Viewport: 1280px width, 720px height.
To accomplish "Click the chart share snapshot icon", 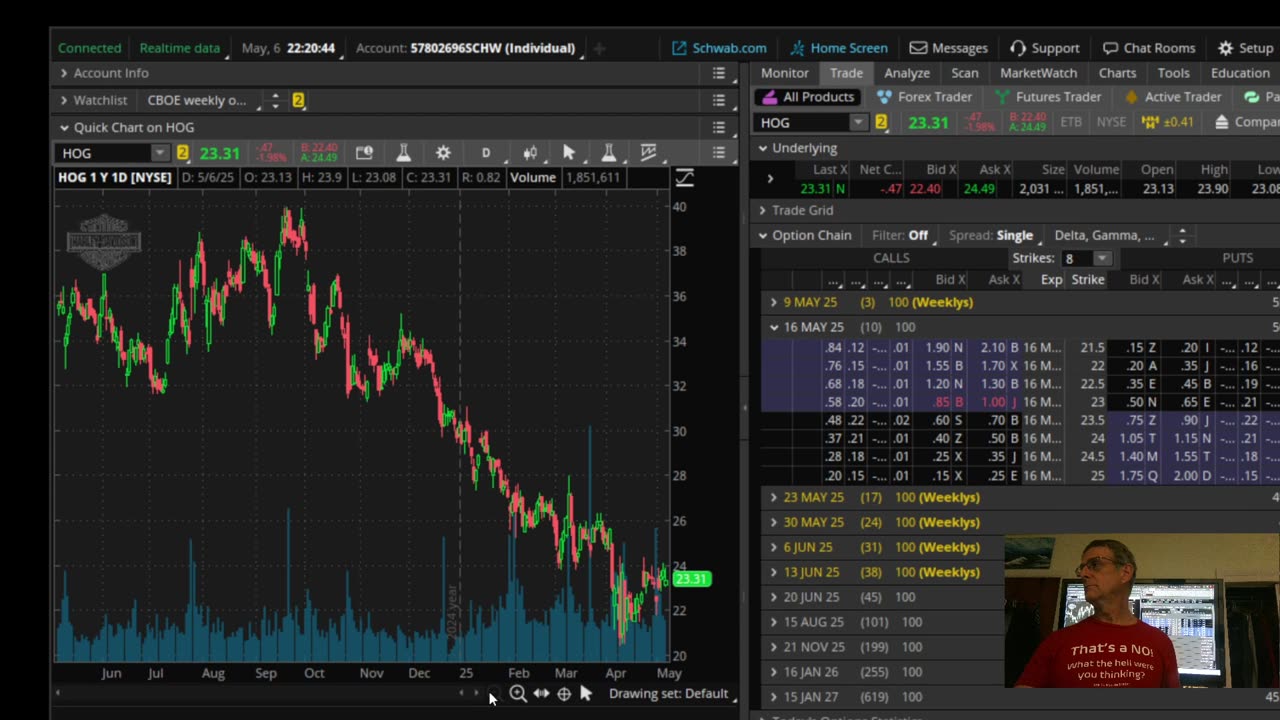I will [364, 152].
